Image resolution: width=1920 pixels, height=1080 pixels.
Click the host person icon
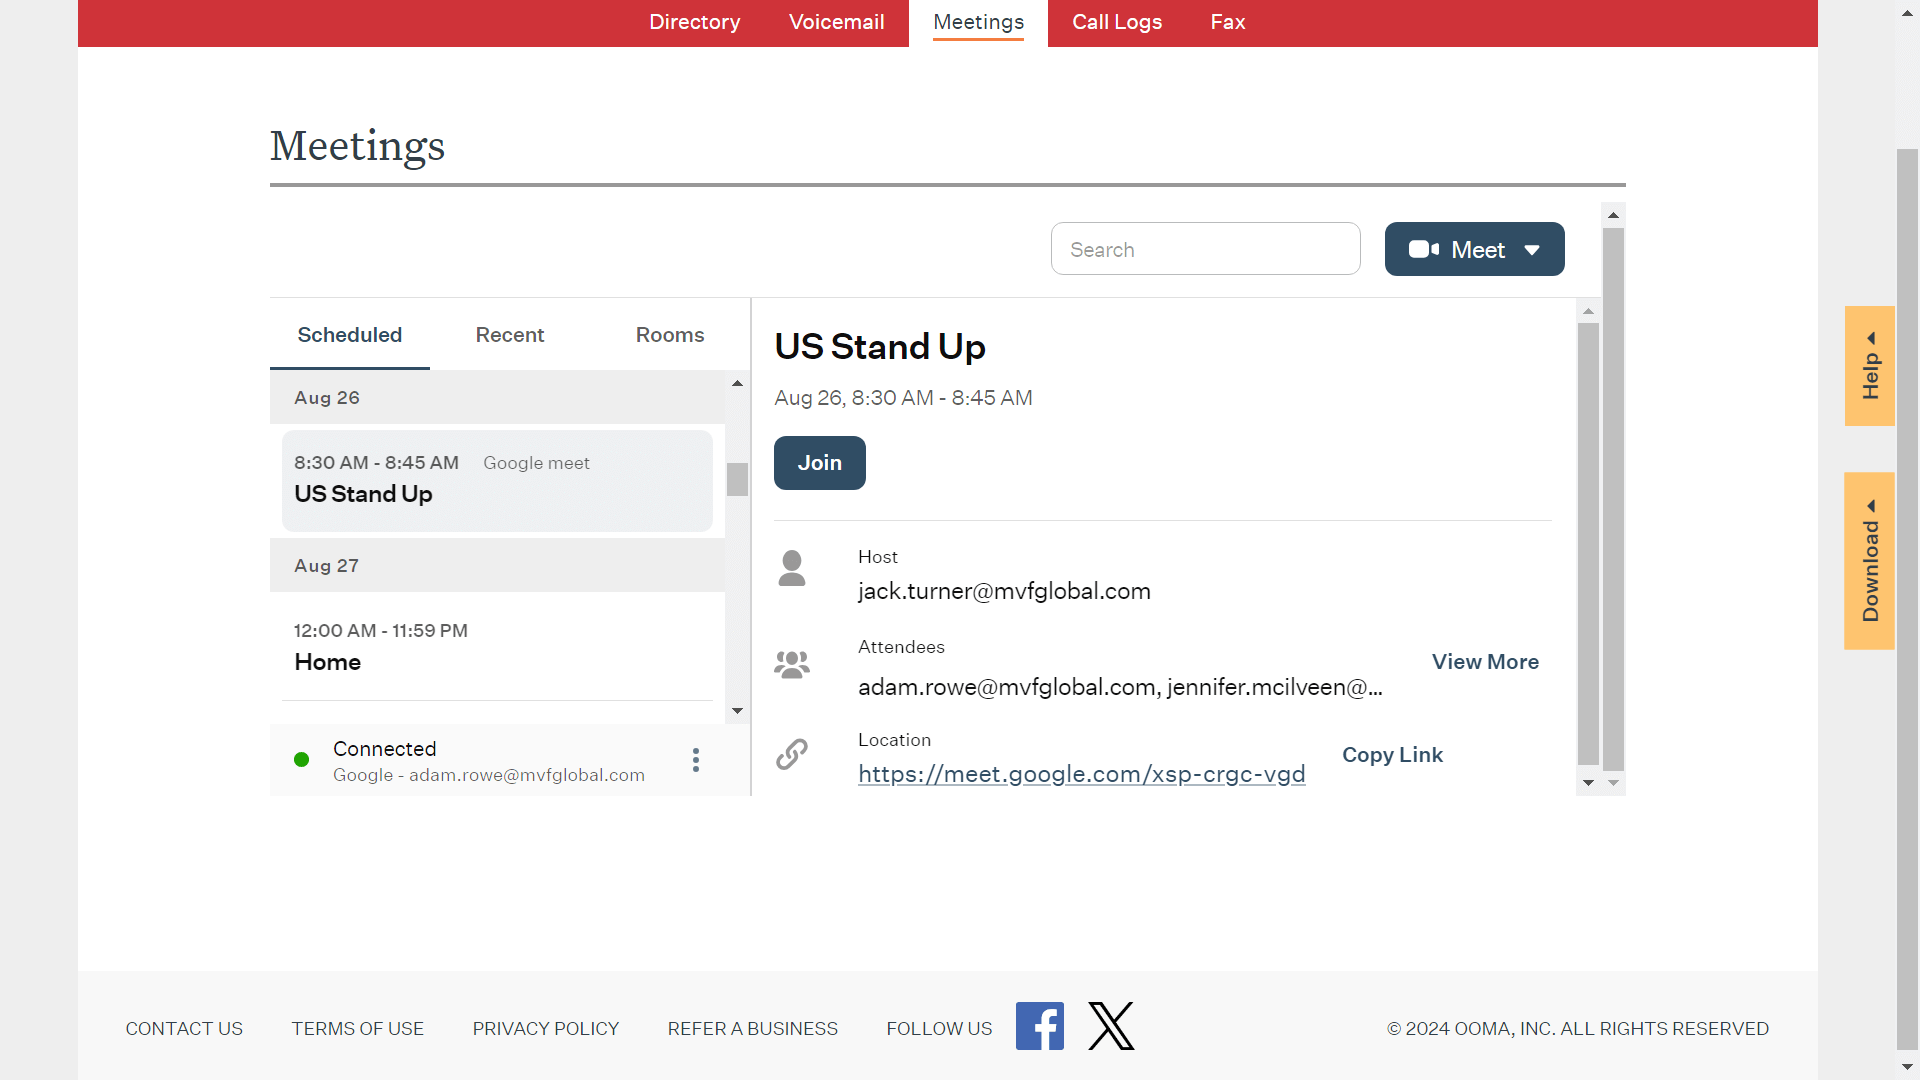[792, 568]
